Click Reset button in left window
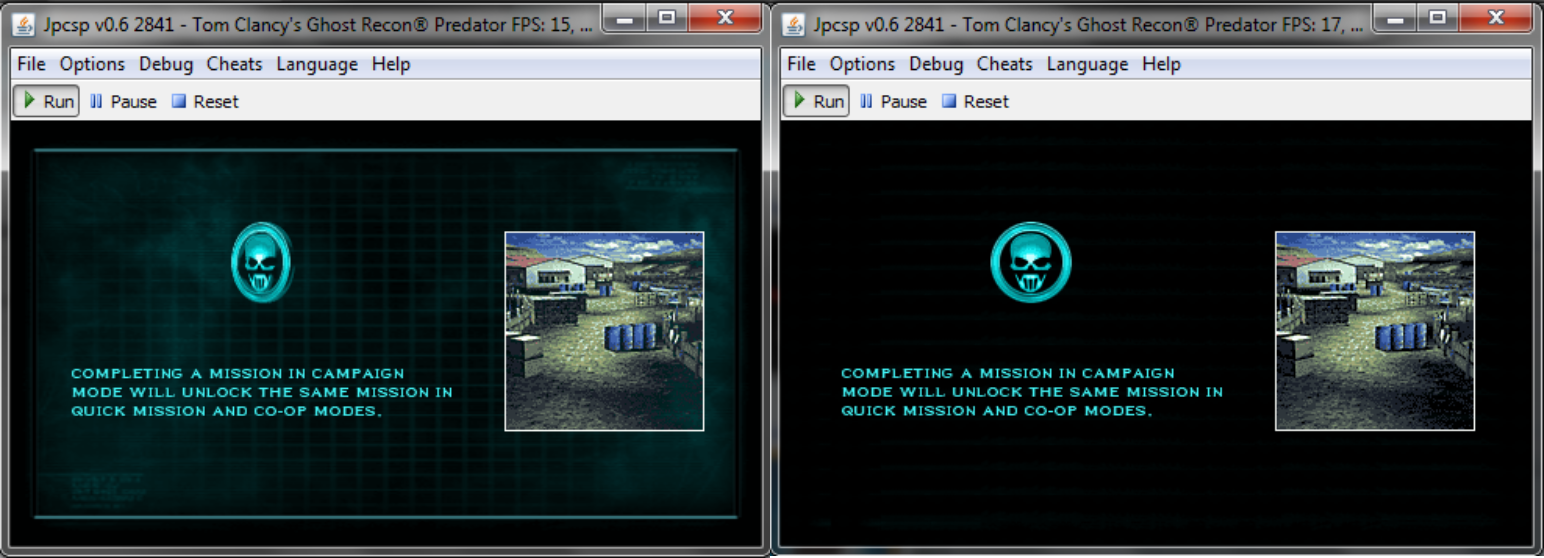Screen dimensions: 1544x558 coord(205,101)
